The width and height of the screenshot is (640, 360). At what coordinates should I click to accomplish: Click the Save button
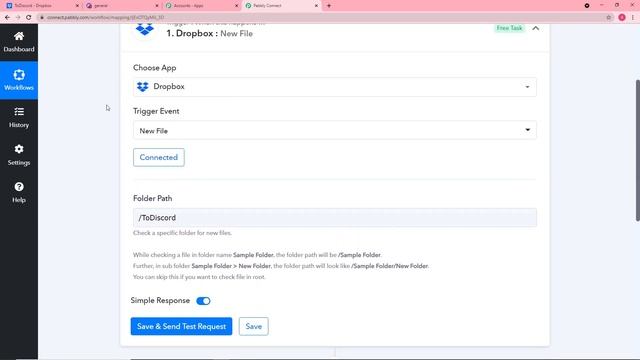pyautogui.click(x=253, y=327)
